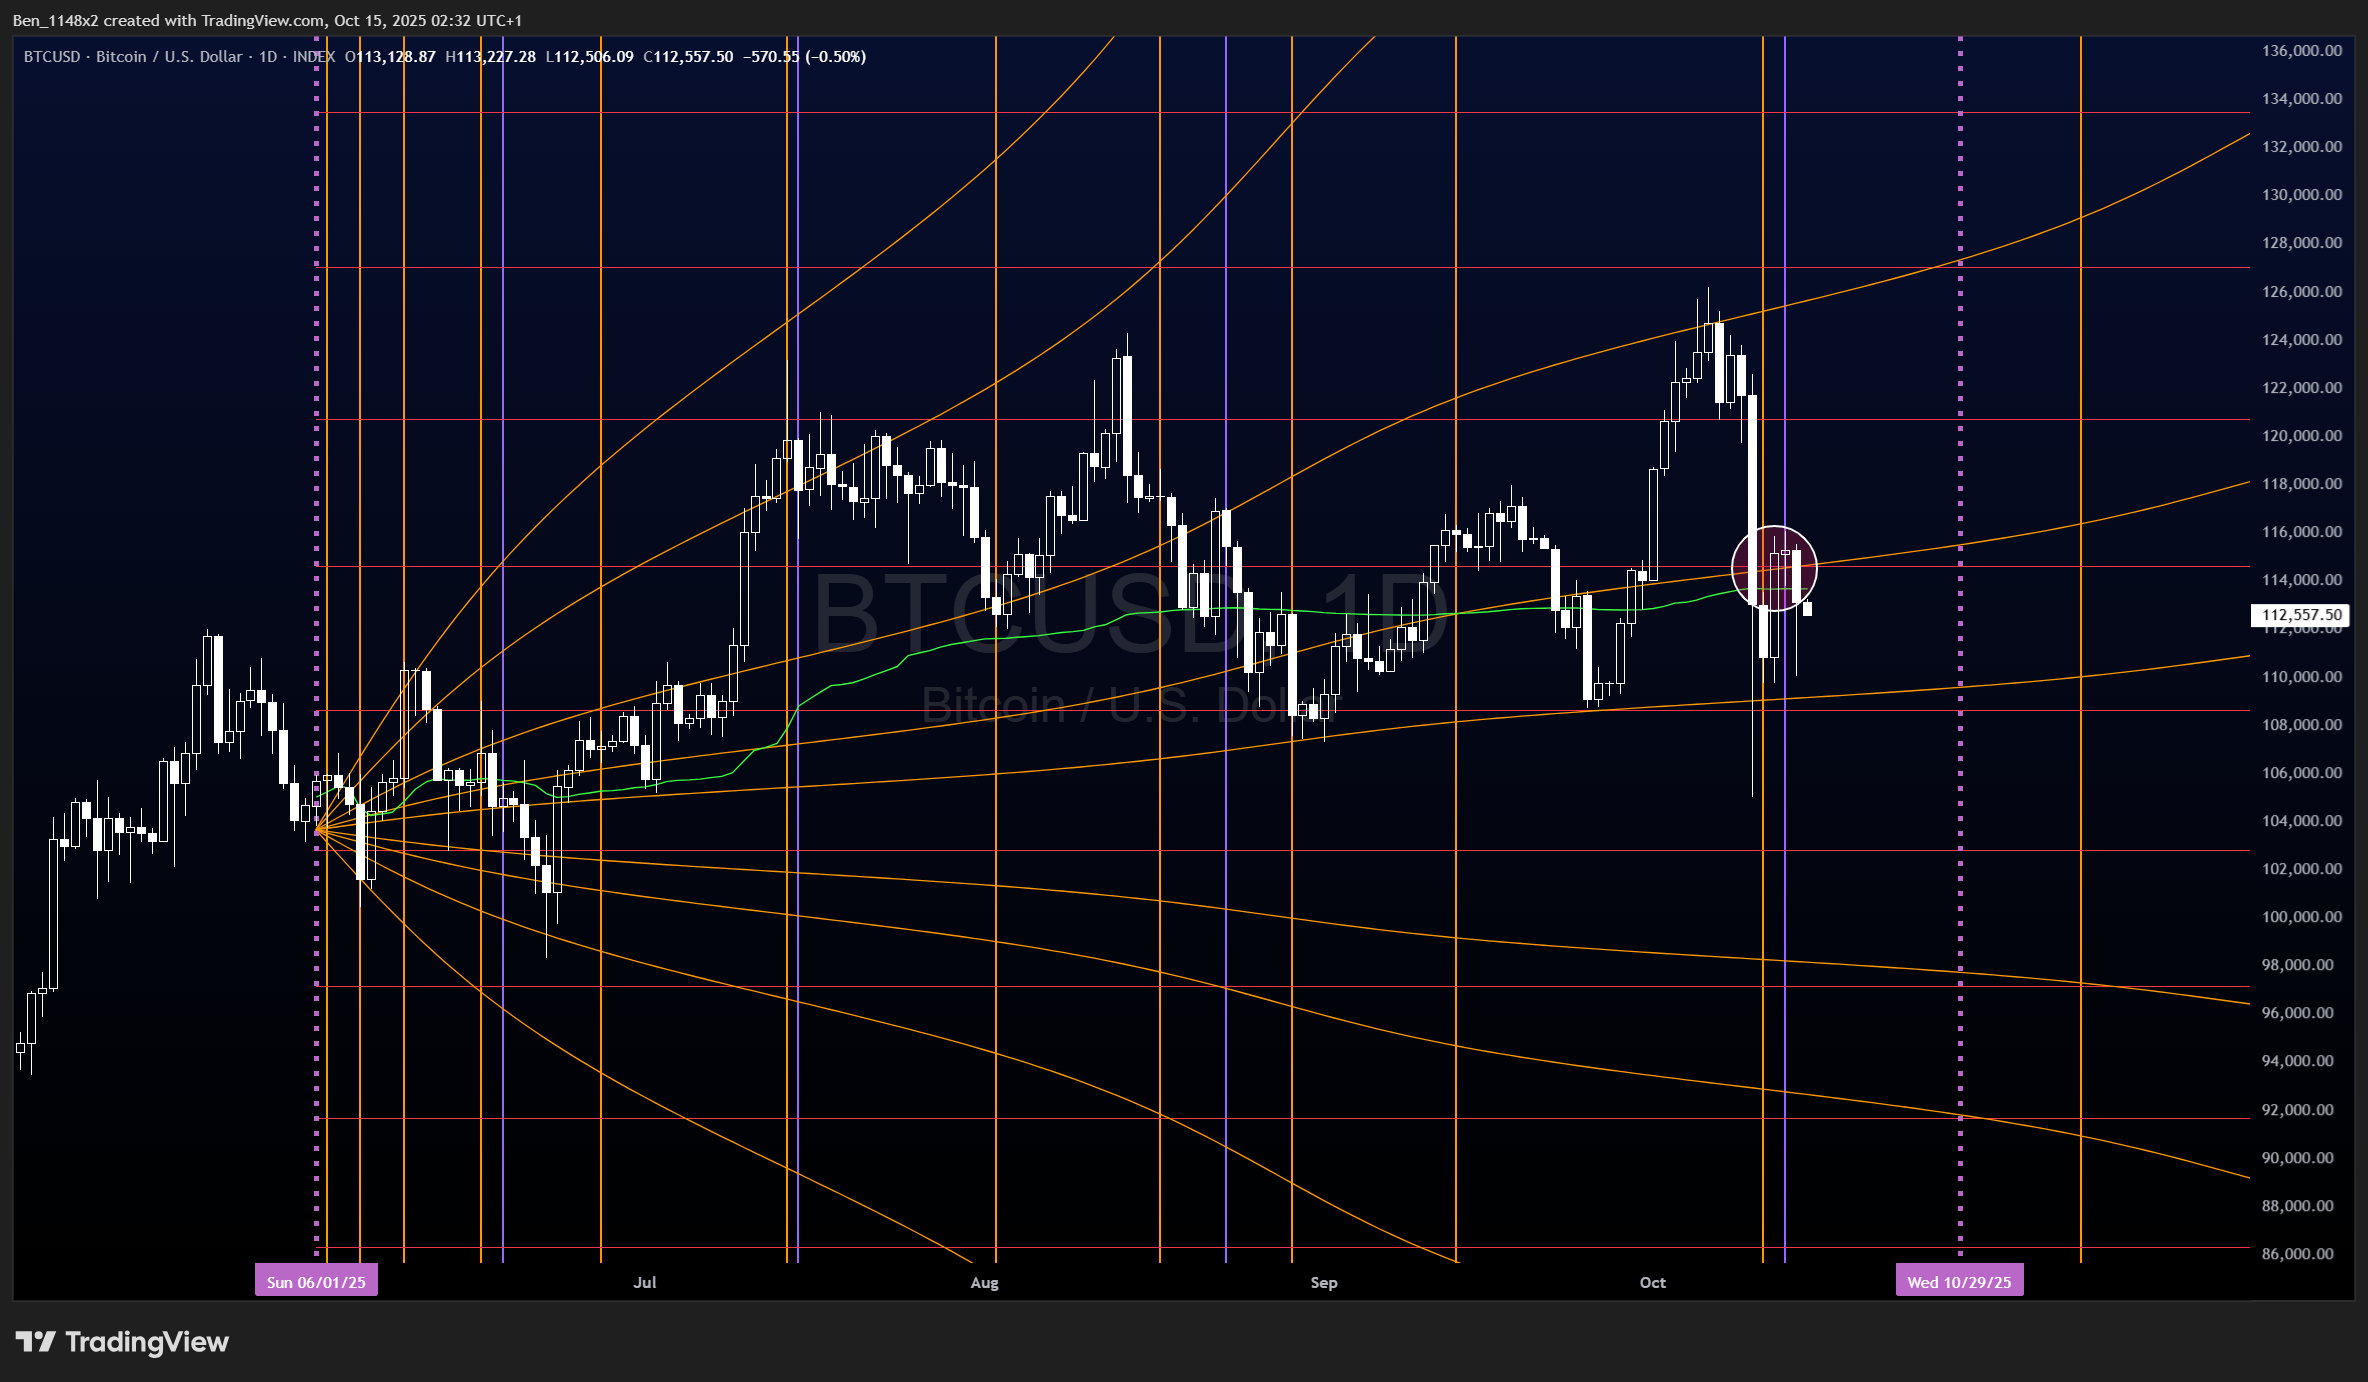
Task: Click the current price label 112,557.50
Action: tap(2301, 615)
